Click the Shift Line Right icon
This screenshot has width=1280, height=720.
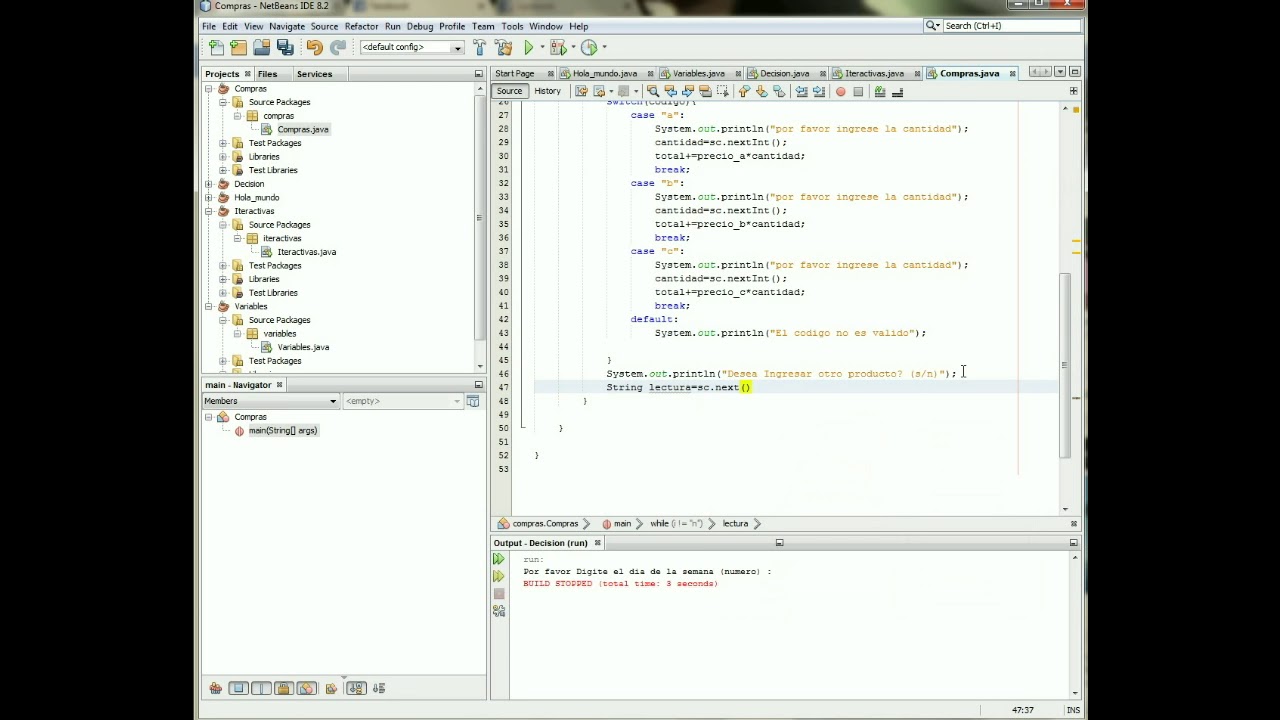[818, 92]
